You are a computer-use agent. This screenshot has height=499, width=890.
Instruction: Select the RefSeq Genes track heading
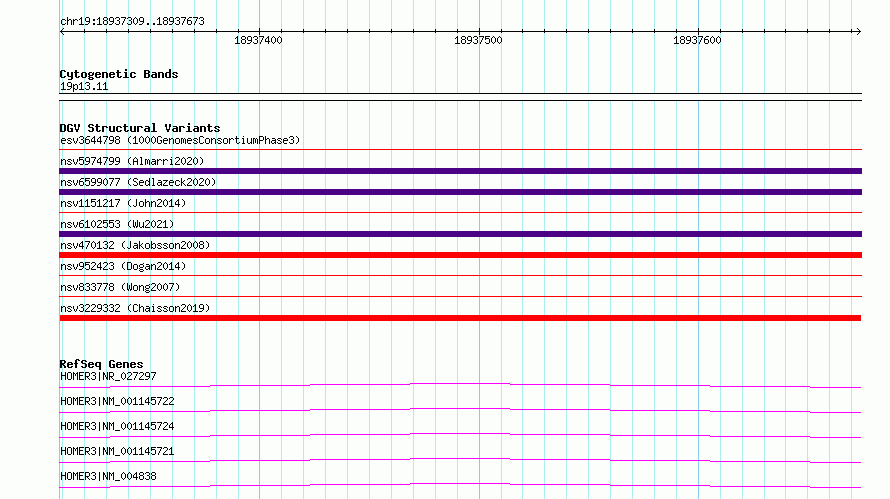102,364
